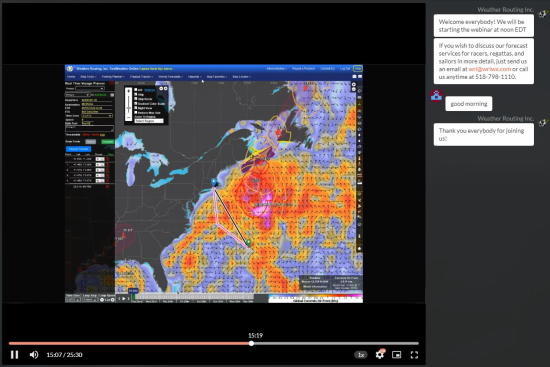550x367 pixels.
Task: Open the Select Region dropdown
Action: coord(149,121)
